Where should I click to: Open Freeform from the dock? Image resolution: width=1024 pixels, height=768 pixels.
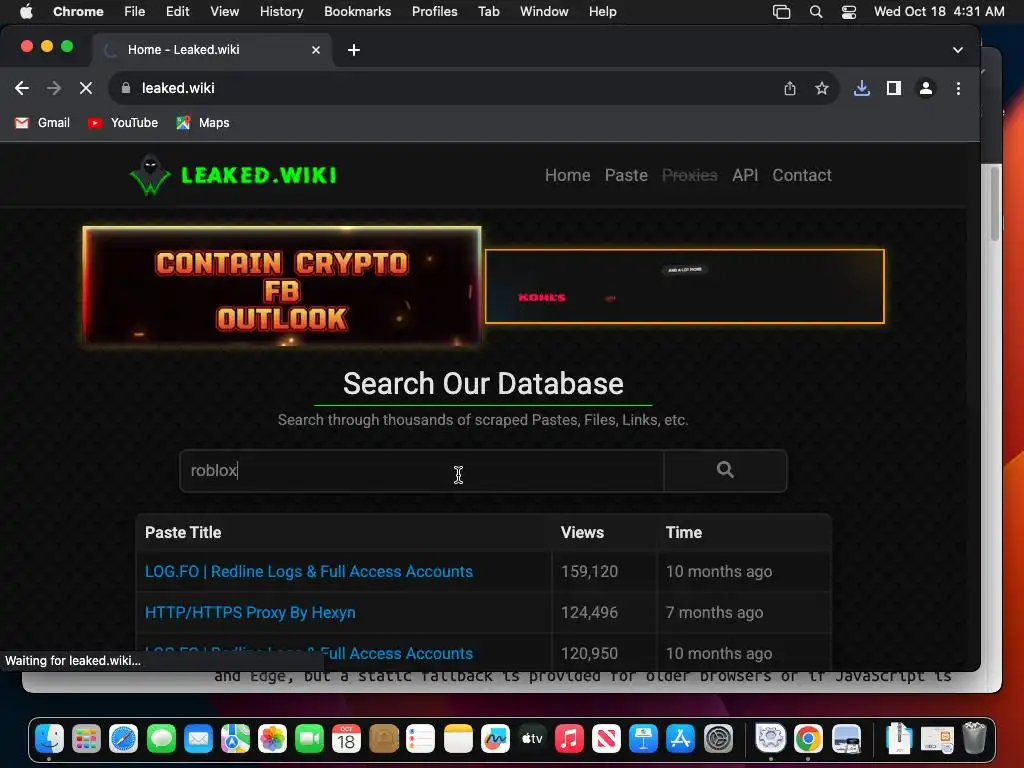tap(495, 739)
